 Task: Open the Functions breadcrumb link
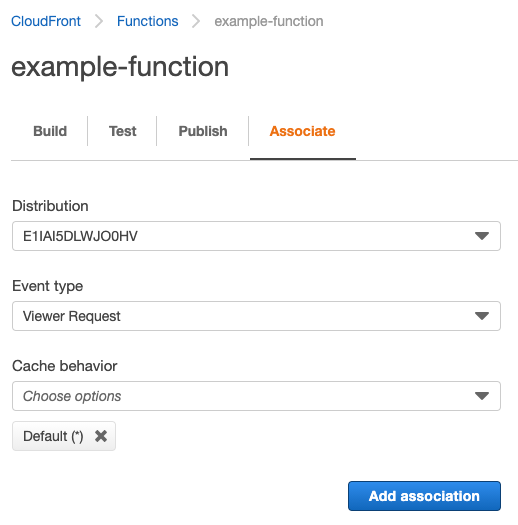[x=148, y=21]
